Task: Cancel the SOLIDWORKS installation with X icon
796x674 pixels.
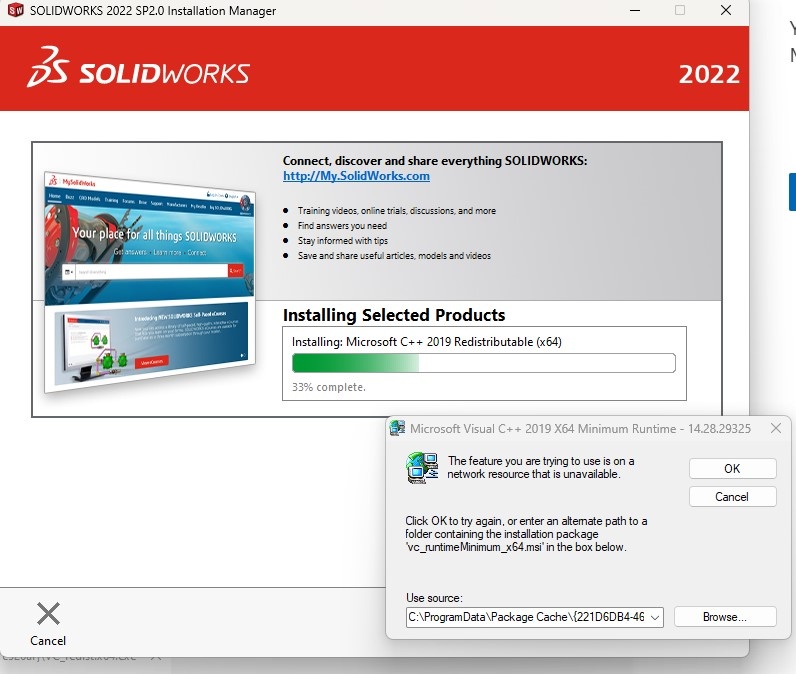Action: pos(48,624)
